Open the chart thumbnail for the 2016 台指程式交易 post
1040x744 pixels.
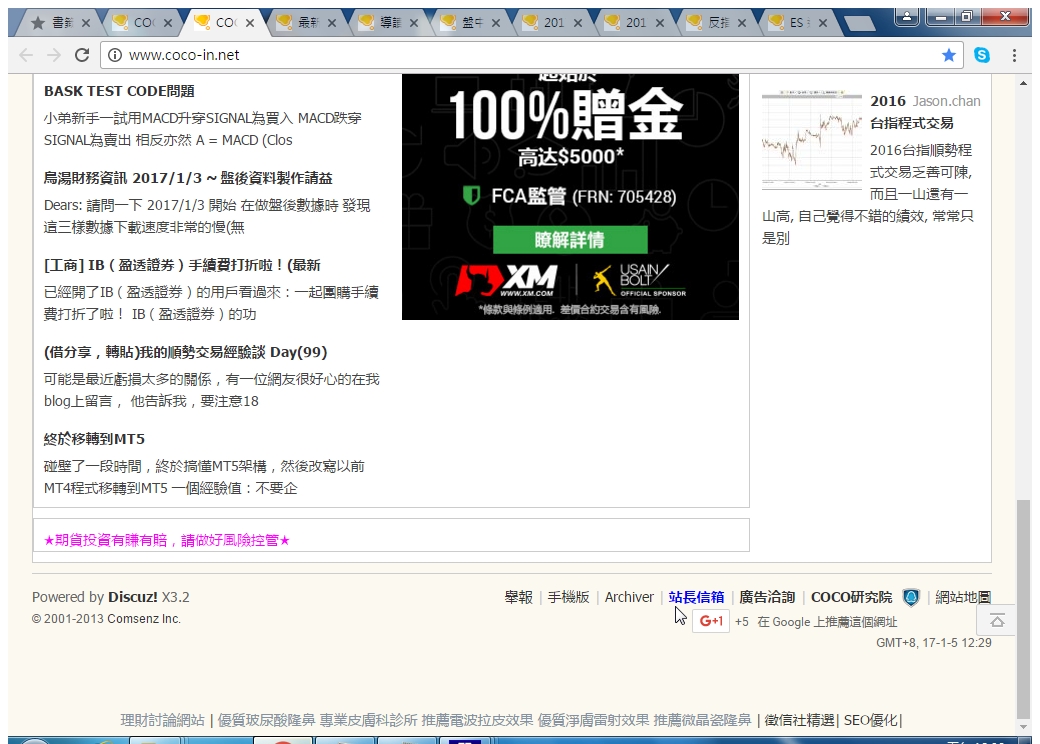812,139
